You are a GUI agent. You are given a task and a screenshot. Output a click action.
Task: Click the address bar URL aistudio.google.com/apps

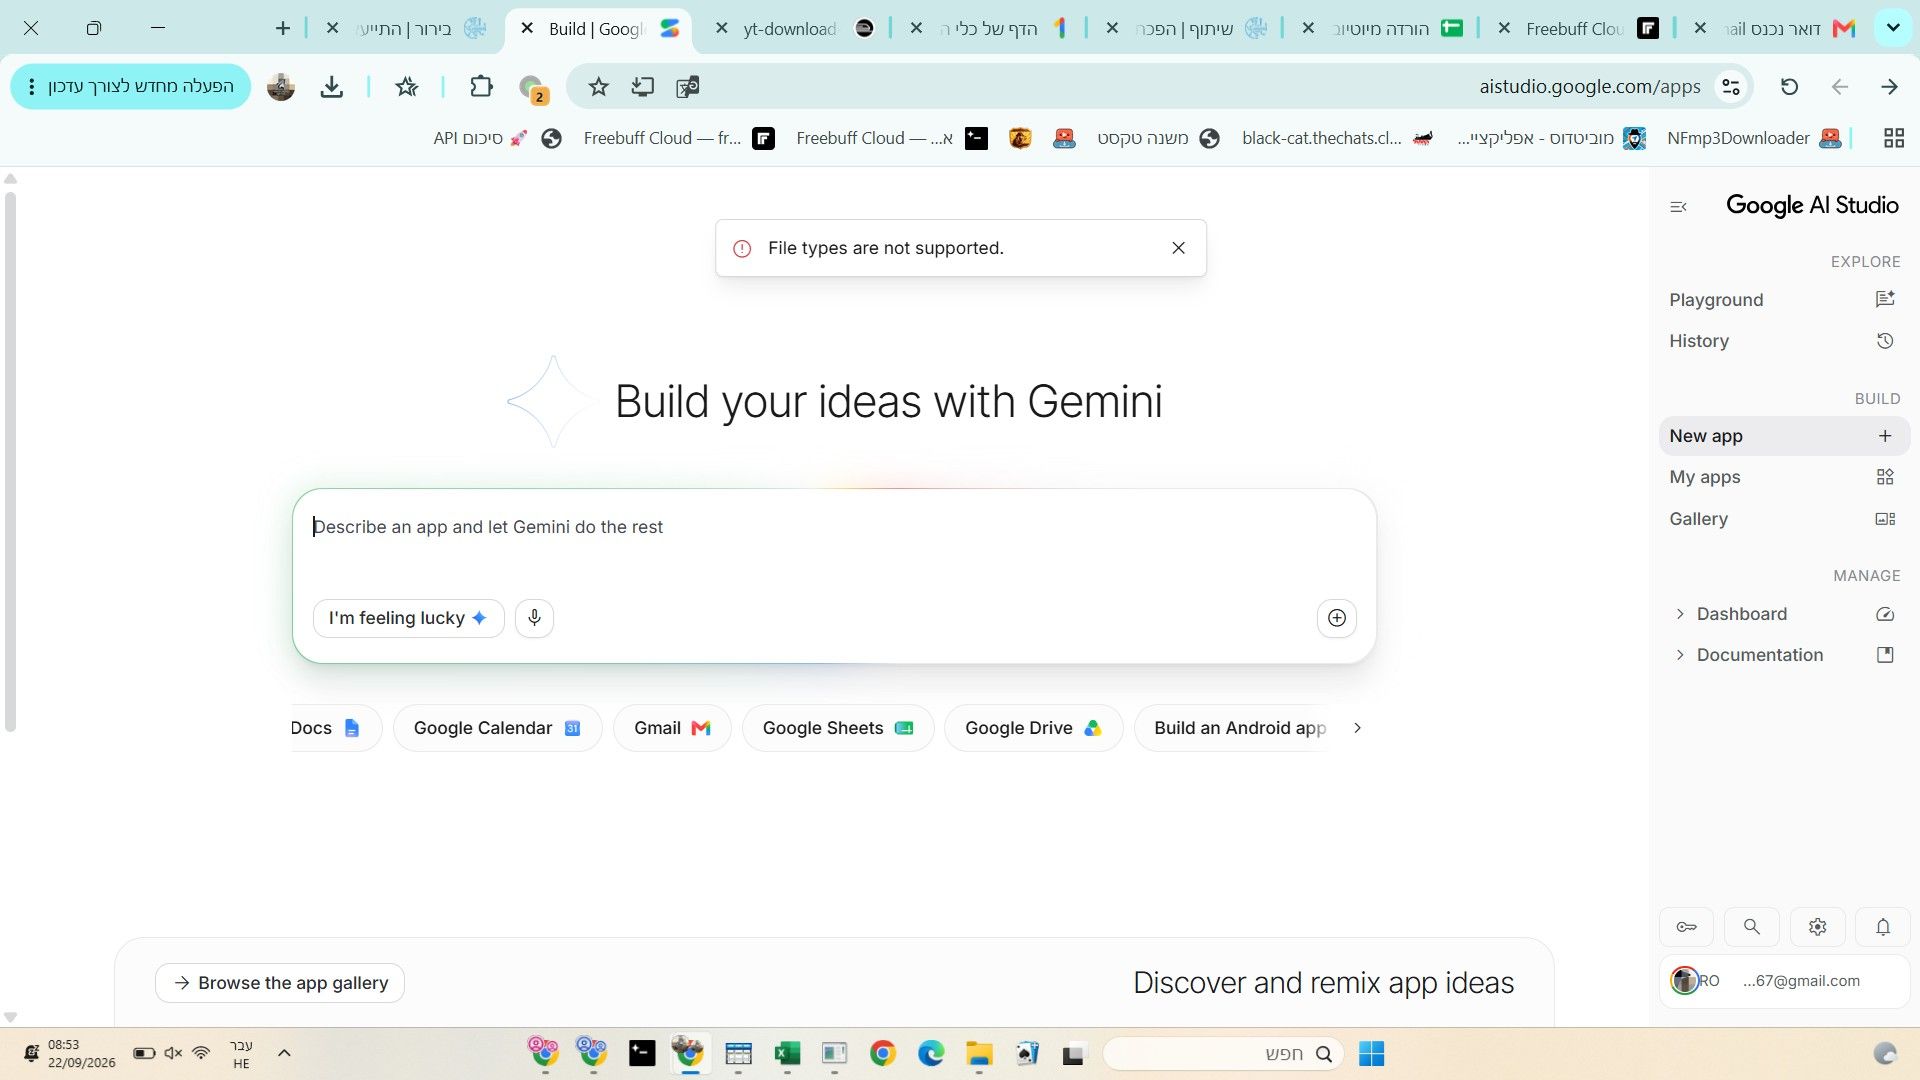pos(1590,87)
